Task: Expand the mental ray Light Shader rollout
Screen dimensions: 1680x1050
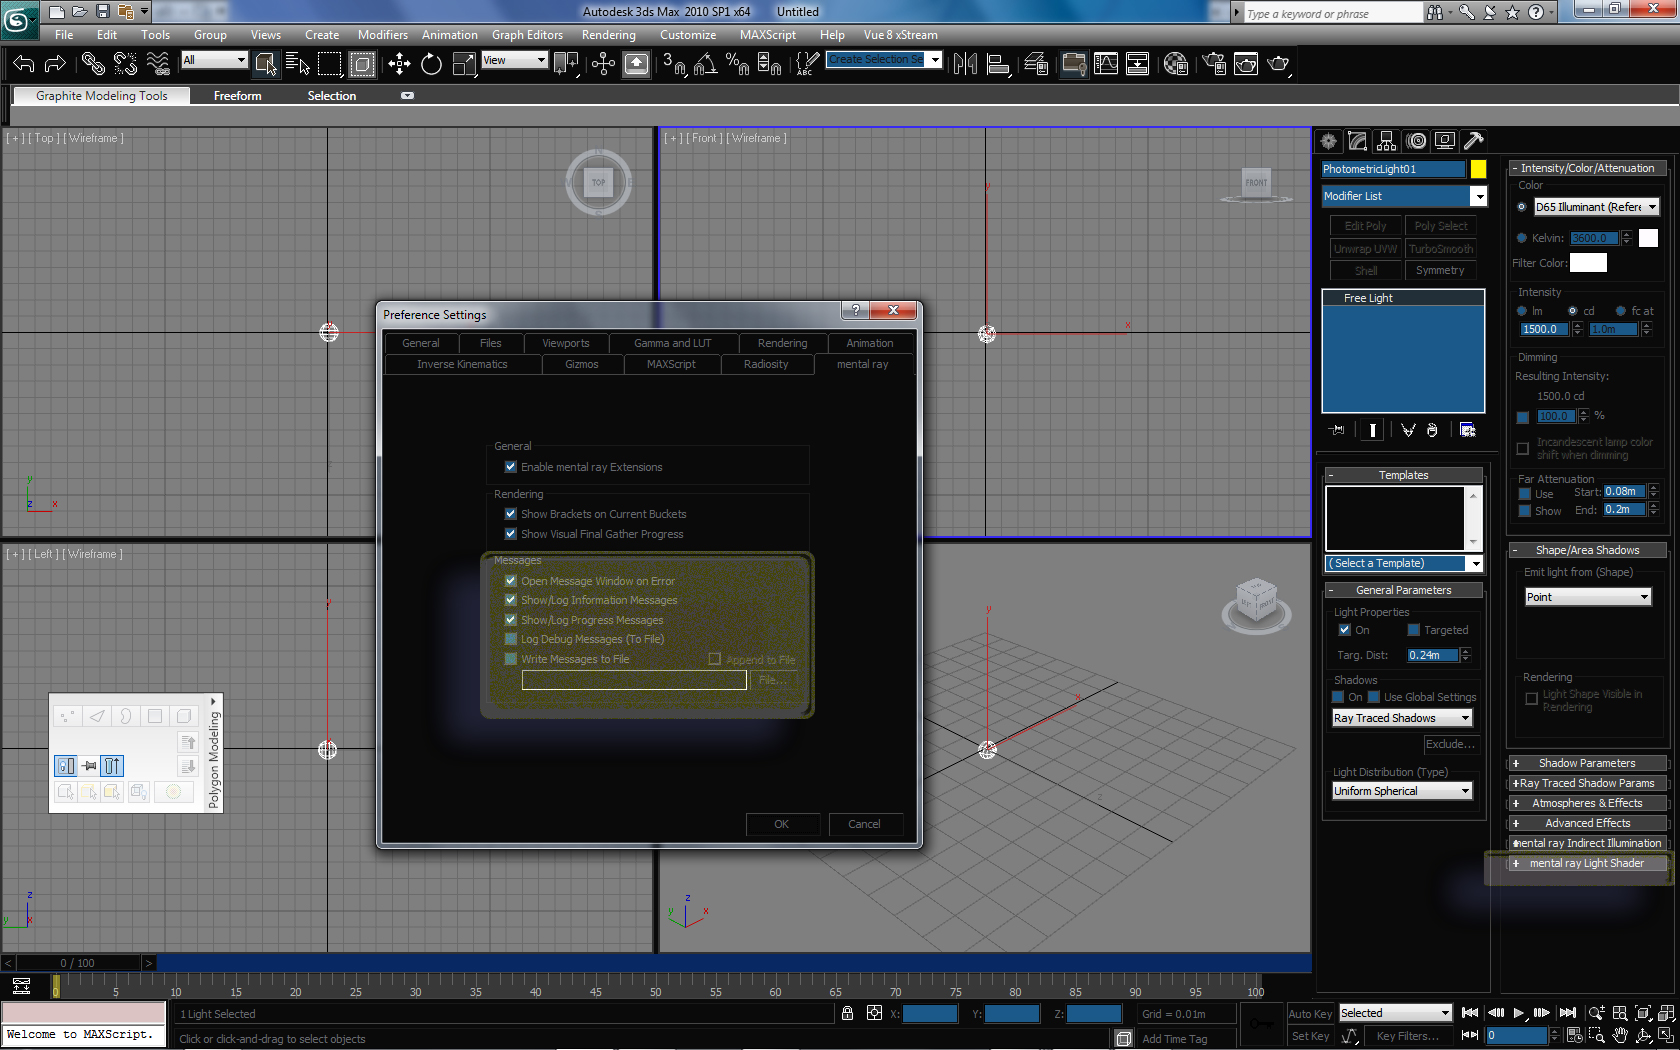Action: click(x=1588, y=863)
